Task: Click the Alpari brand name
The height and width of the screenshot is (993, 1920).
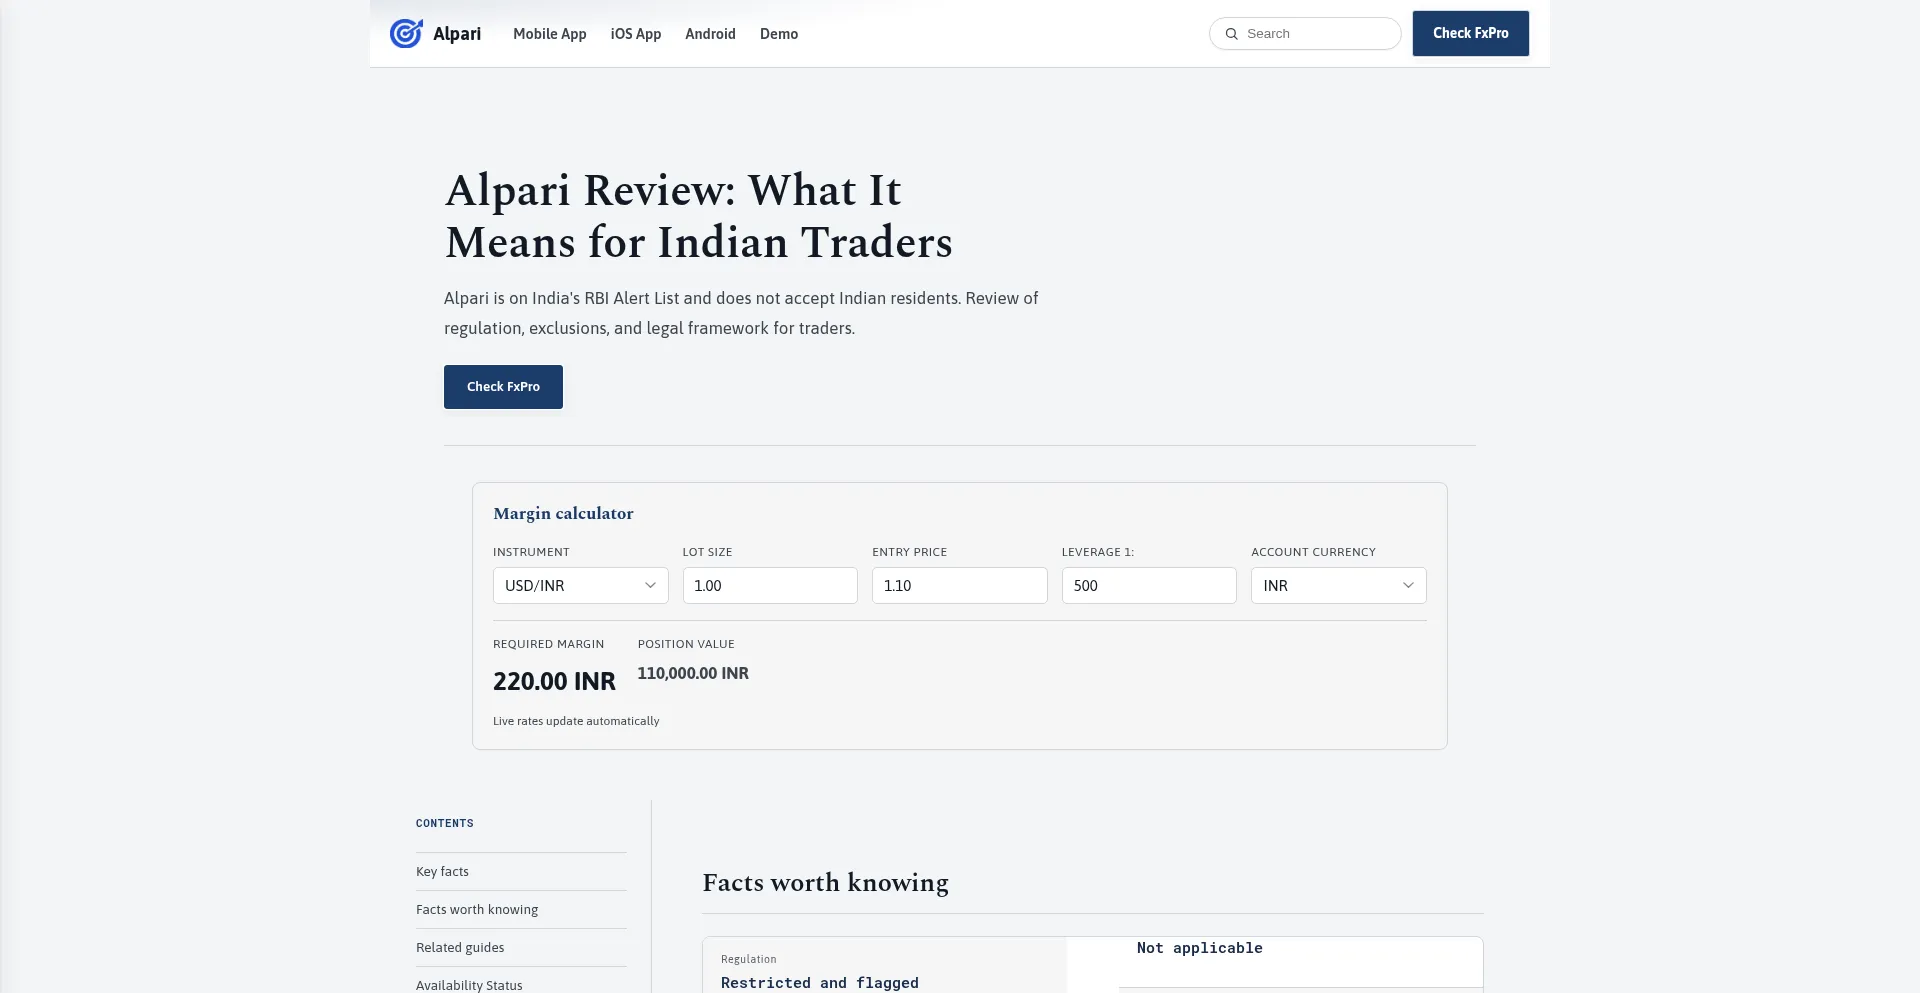Action: [x=457, y=34]
